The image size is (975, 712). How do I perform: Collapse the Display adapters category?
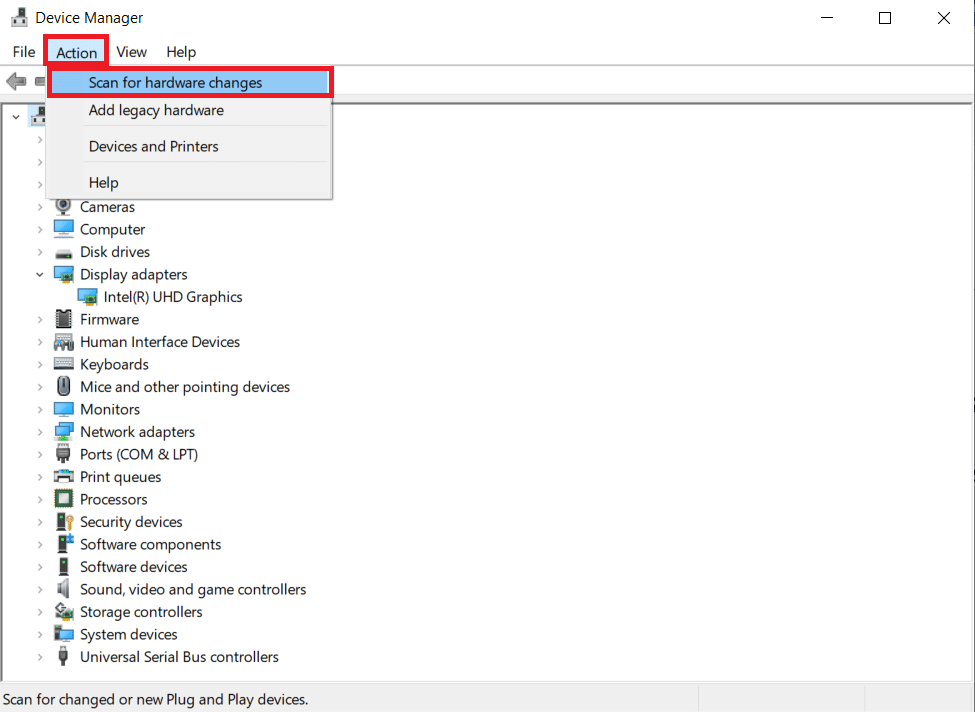40,274
